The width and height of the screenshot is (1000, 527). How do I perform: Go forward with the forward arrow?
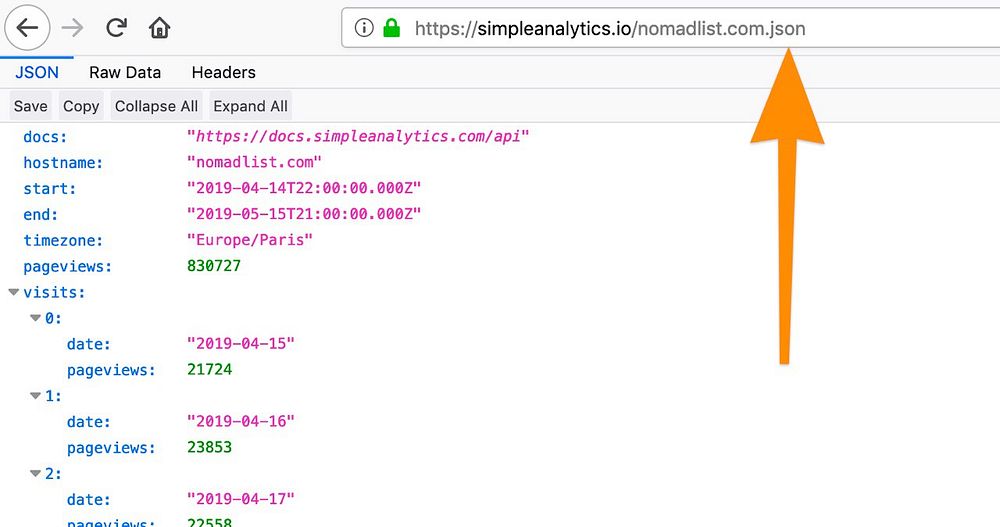point(73,27)
